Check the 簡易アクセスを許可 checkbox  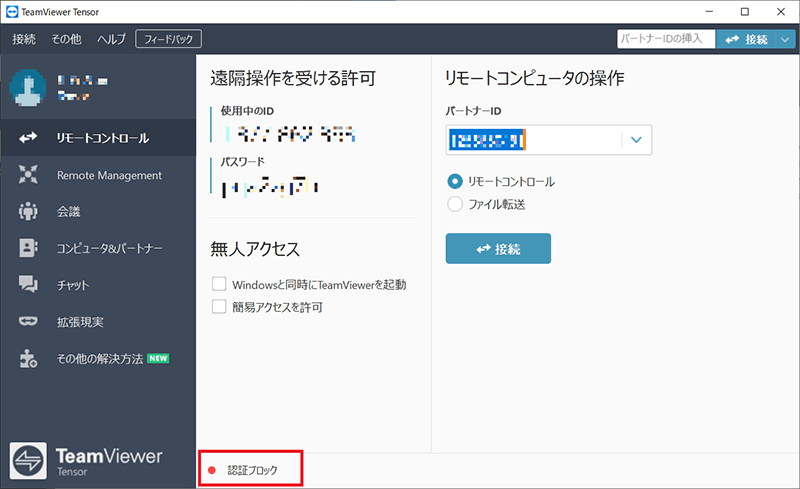pos(219,307)
